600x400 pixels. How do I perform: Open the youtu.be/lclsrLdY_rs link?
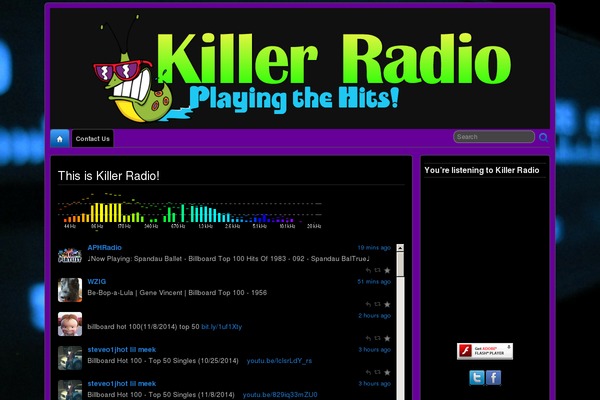(279, 361)
